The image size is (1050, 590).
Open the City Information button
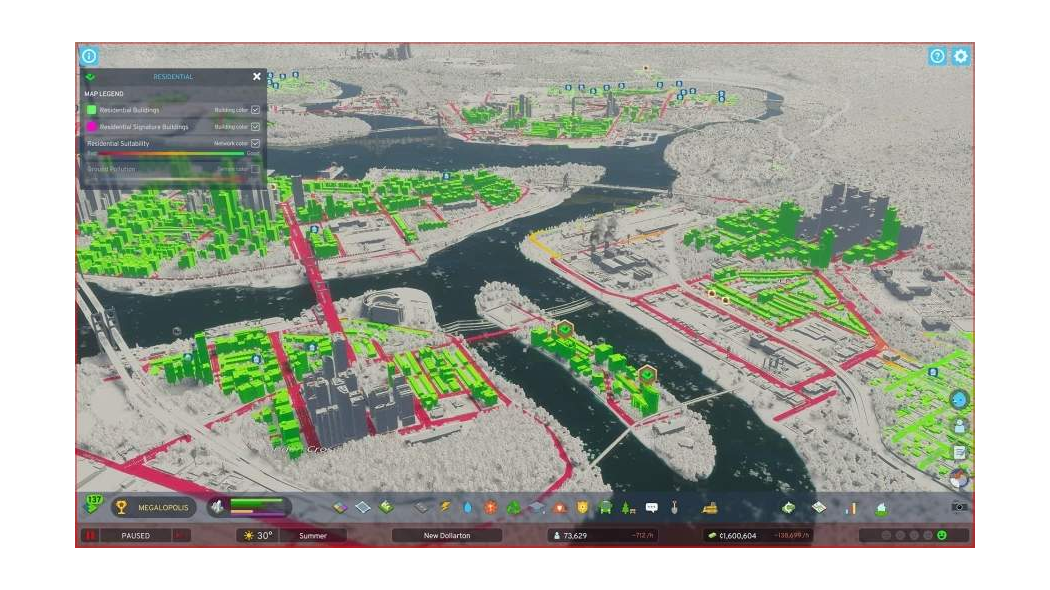click(882, 508)
